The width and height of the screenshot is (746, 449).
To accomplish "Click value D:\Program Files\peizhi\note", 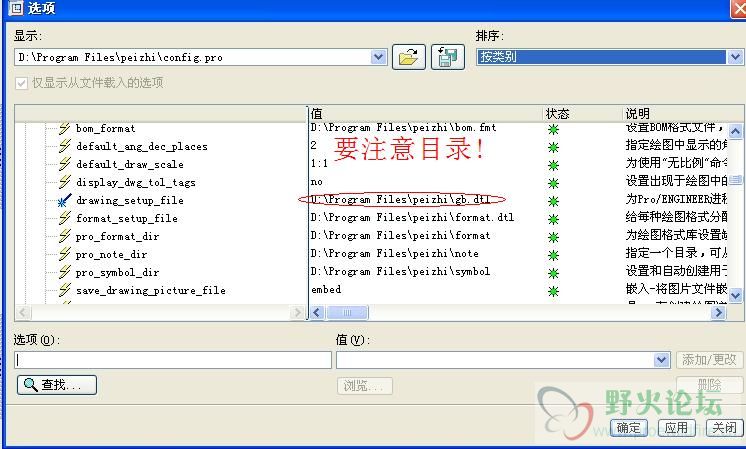I will (395, 254).
